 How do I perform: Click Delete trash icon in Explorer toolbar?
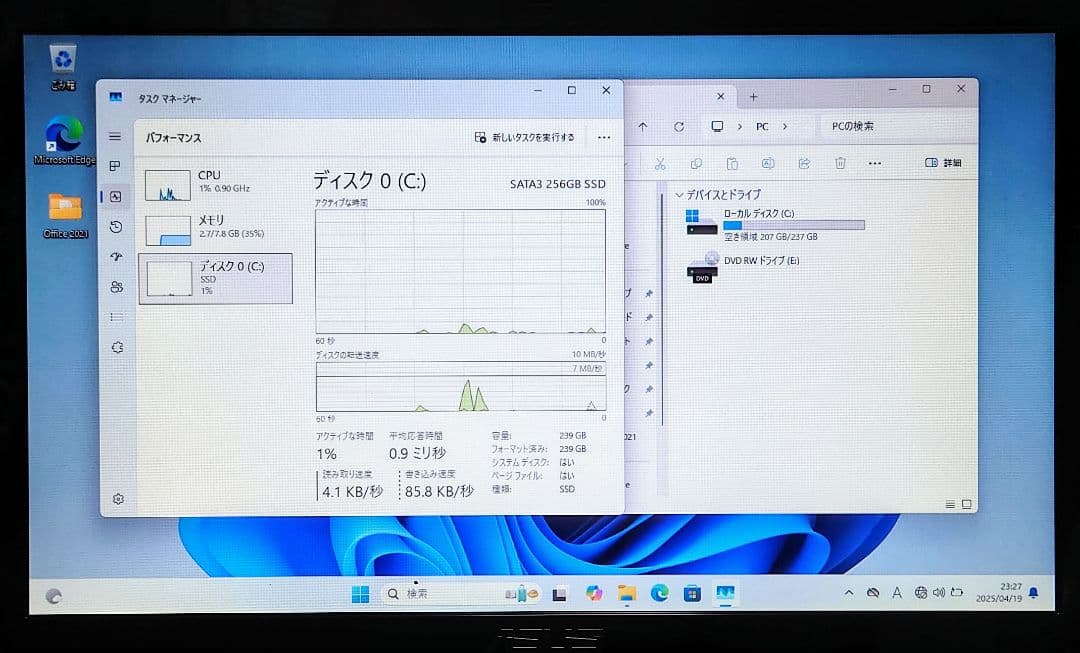840,163
